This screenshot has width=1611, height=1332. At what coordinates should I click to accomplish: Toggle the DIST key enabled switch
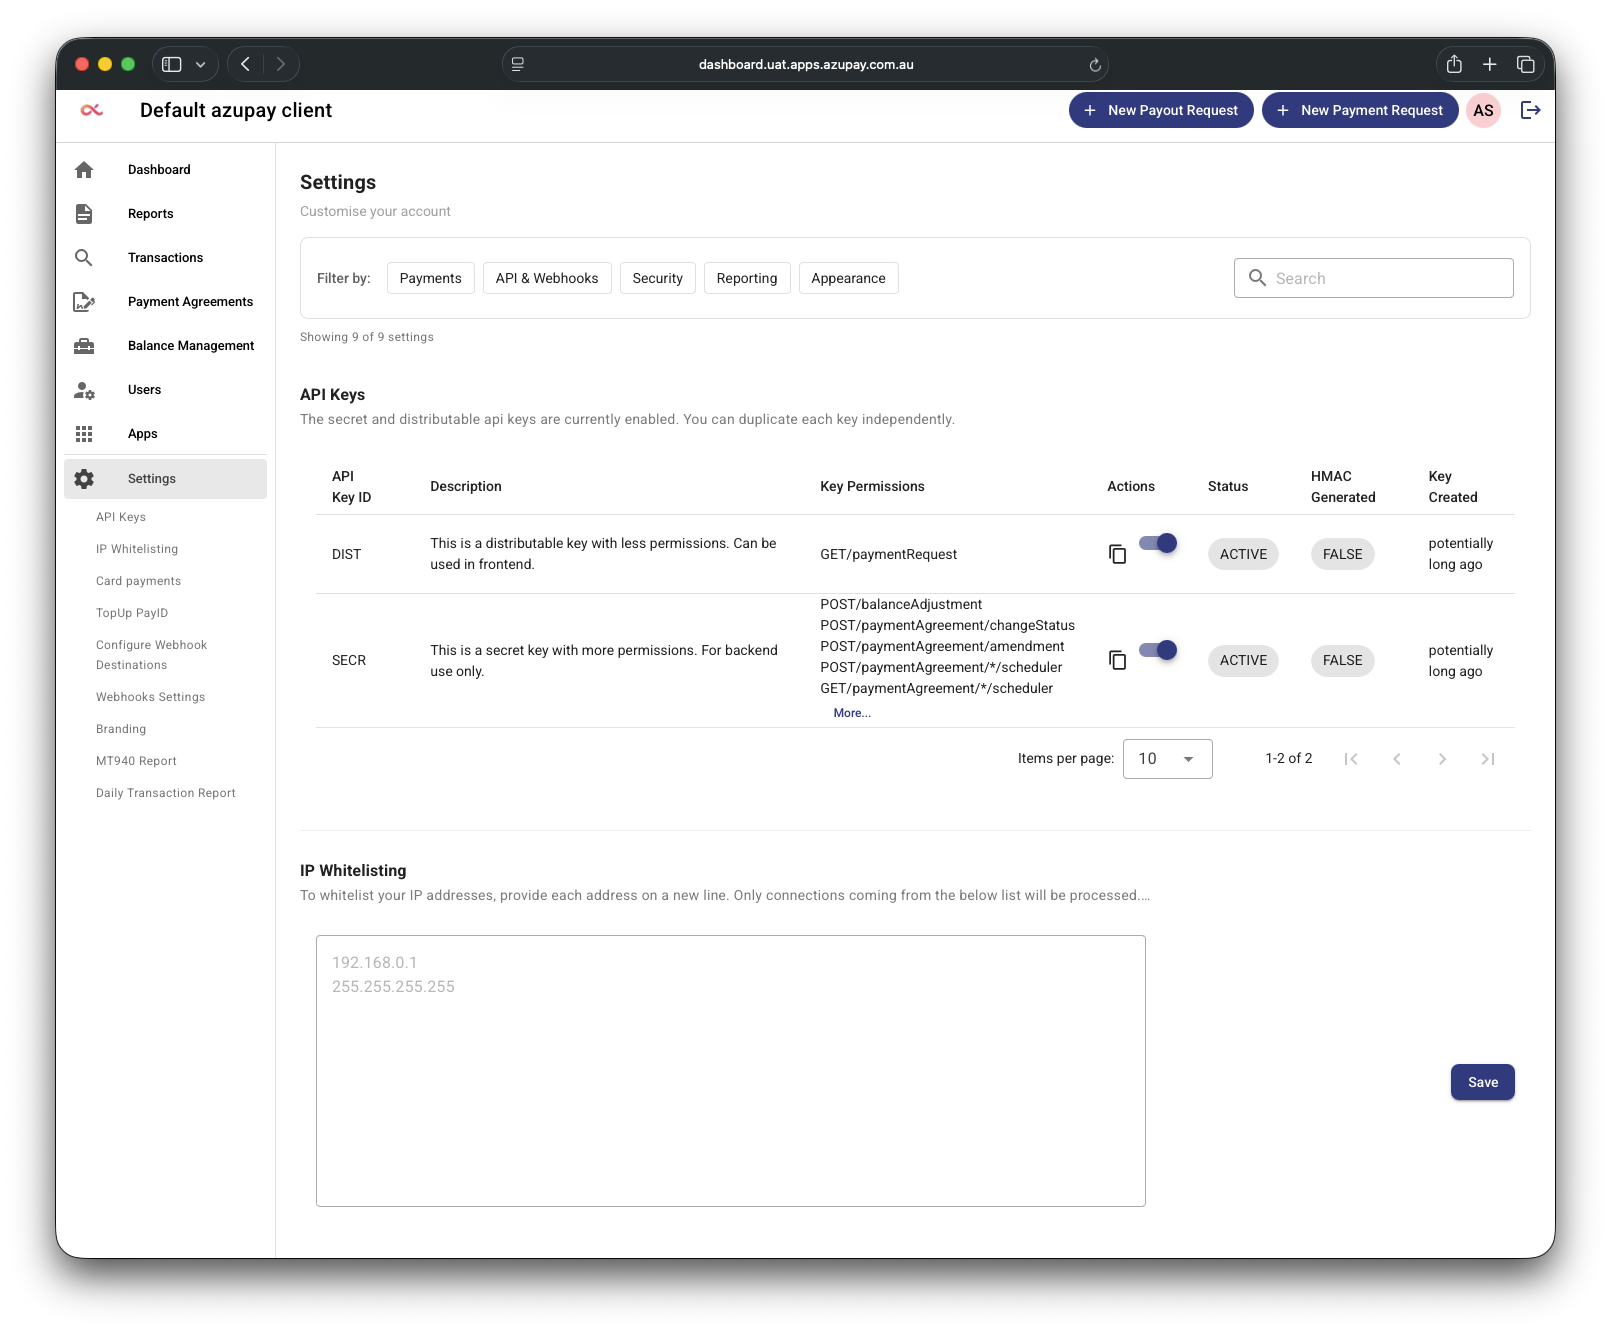(x=1158, y=543)
